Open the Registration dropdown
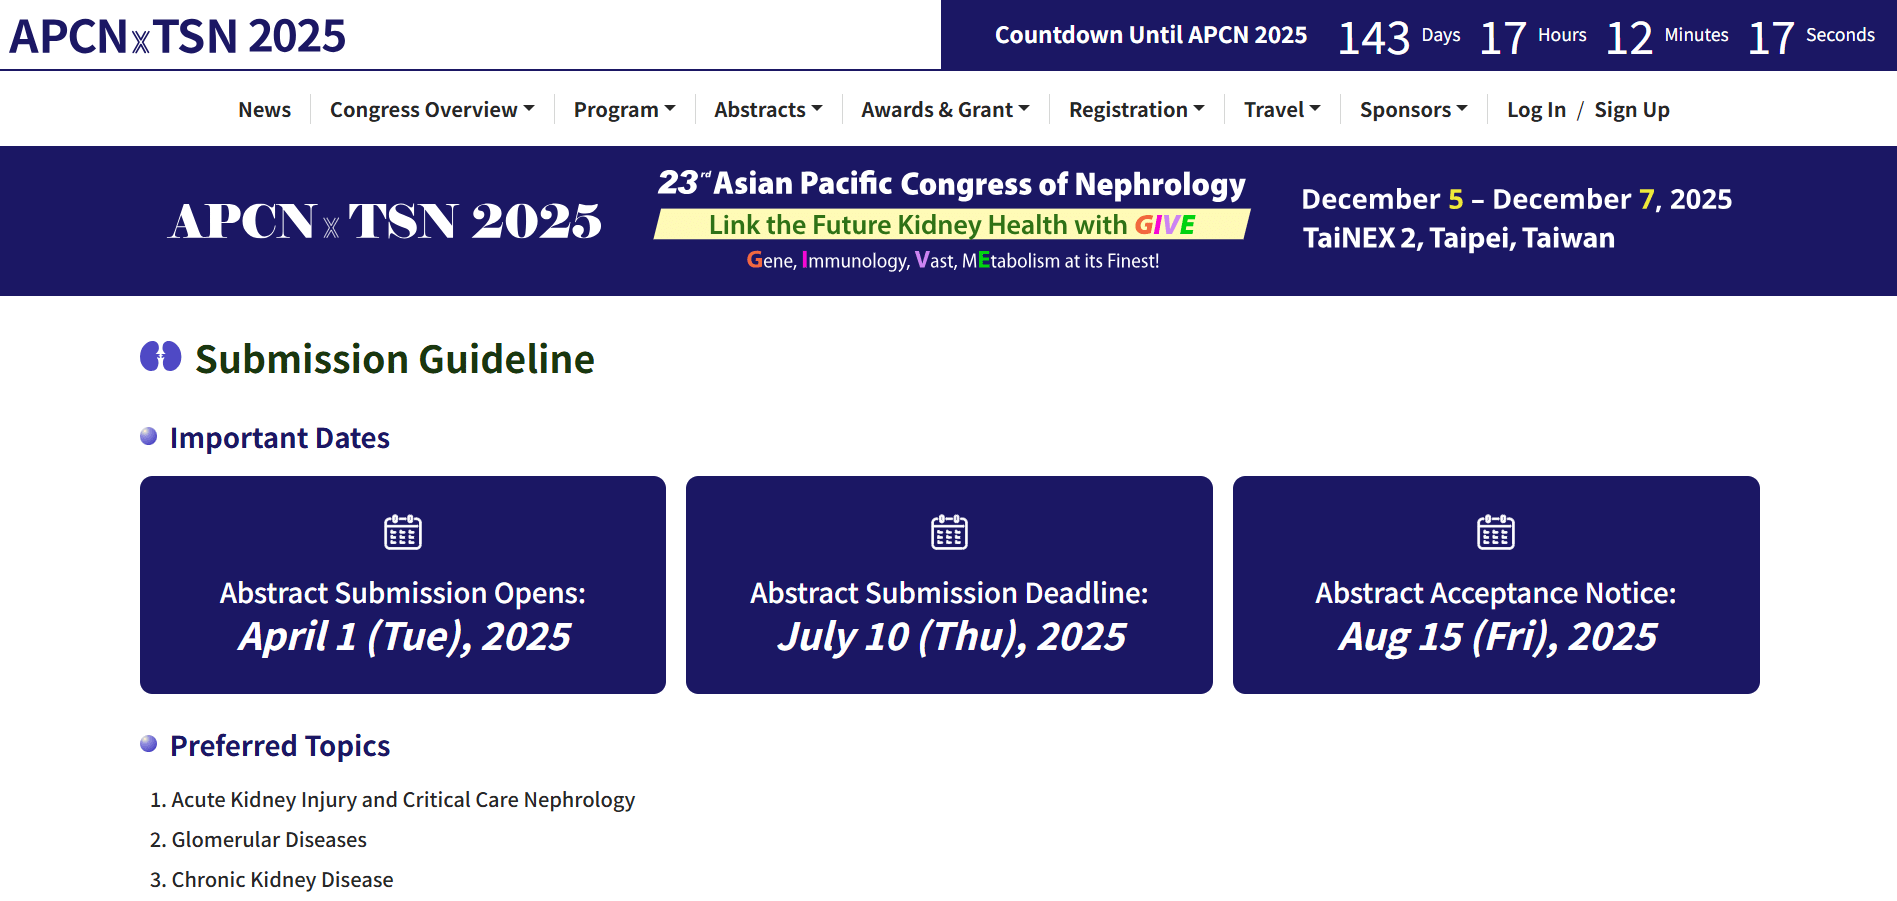This screenshot has height=901, width=1897. point(1136,109)
